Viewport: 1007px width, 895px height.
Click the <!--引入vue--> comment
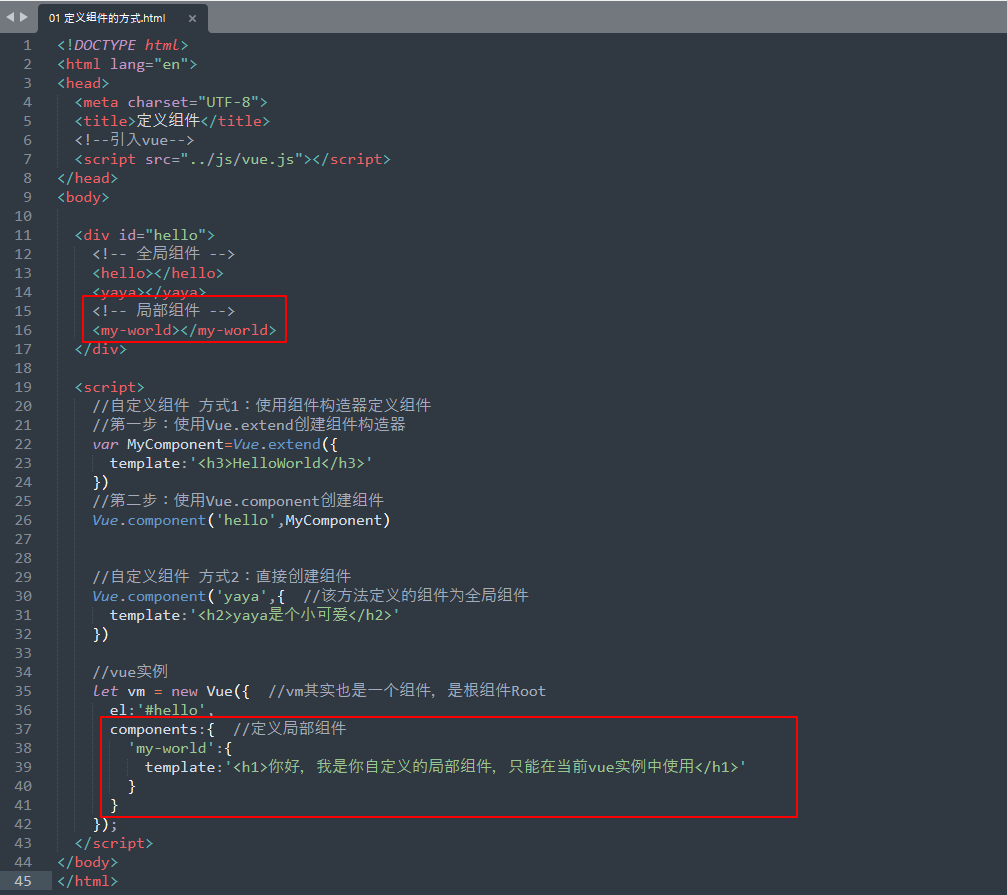coord(134,140)
